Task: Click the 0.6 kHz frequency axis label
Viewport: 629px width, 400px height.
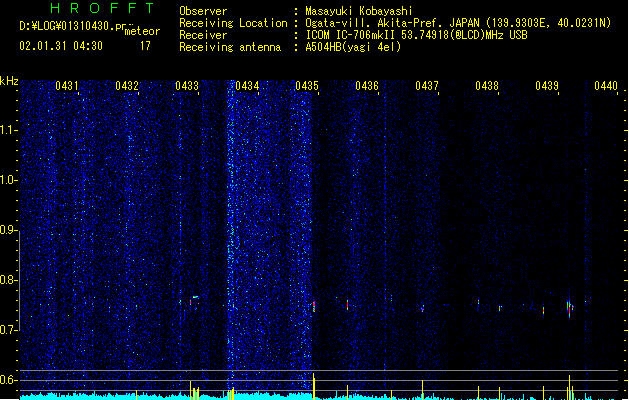Action: pyautogui.click(x=8, y=380)
